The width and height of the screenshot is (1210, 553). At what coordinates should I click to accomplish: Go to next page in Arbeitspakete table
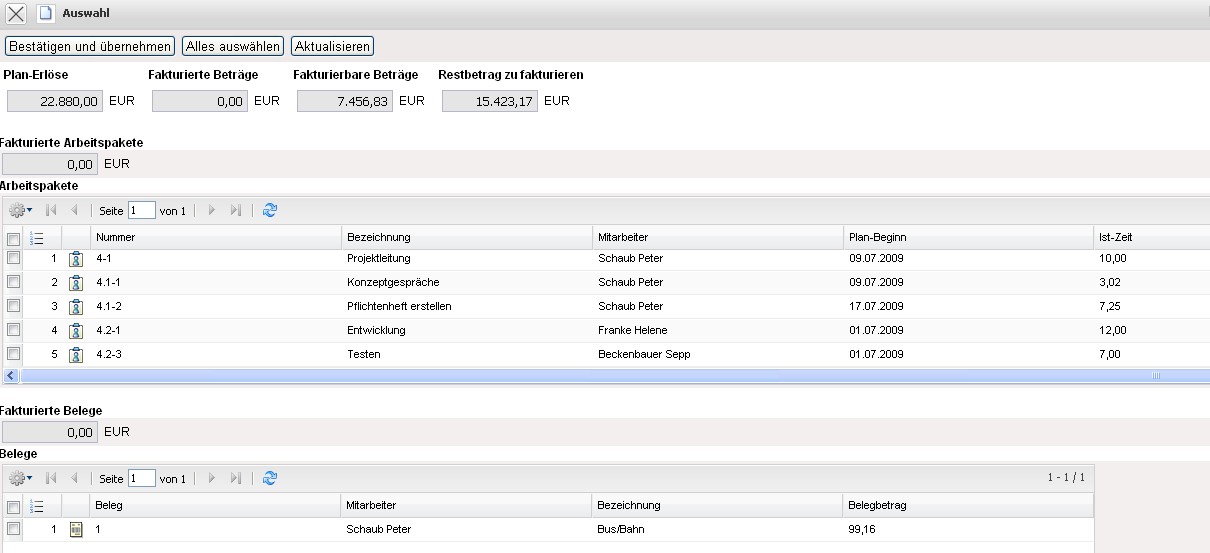tap(211, 210)
